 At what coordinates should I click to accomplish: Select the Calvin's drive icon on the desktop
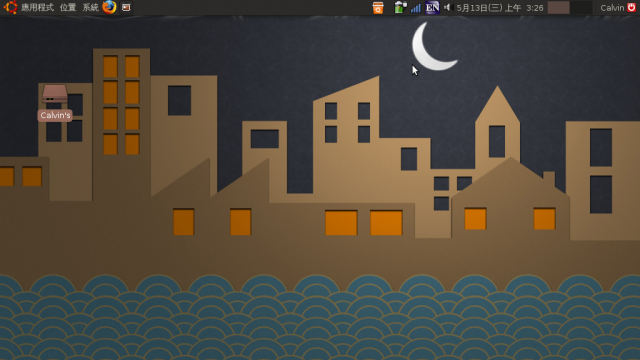[x=55, y=94]
